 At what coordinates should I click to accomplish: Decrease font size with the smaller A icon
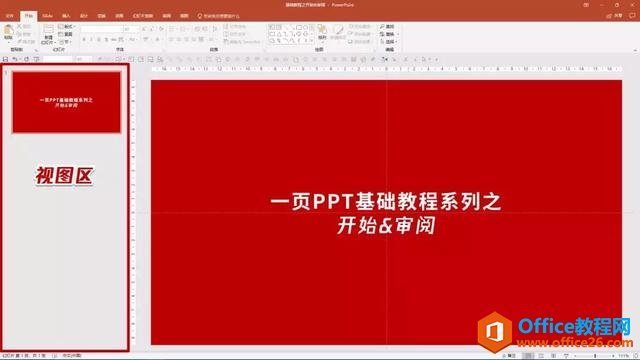pyautogui.click(x=152, y=29)
